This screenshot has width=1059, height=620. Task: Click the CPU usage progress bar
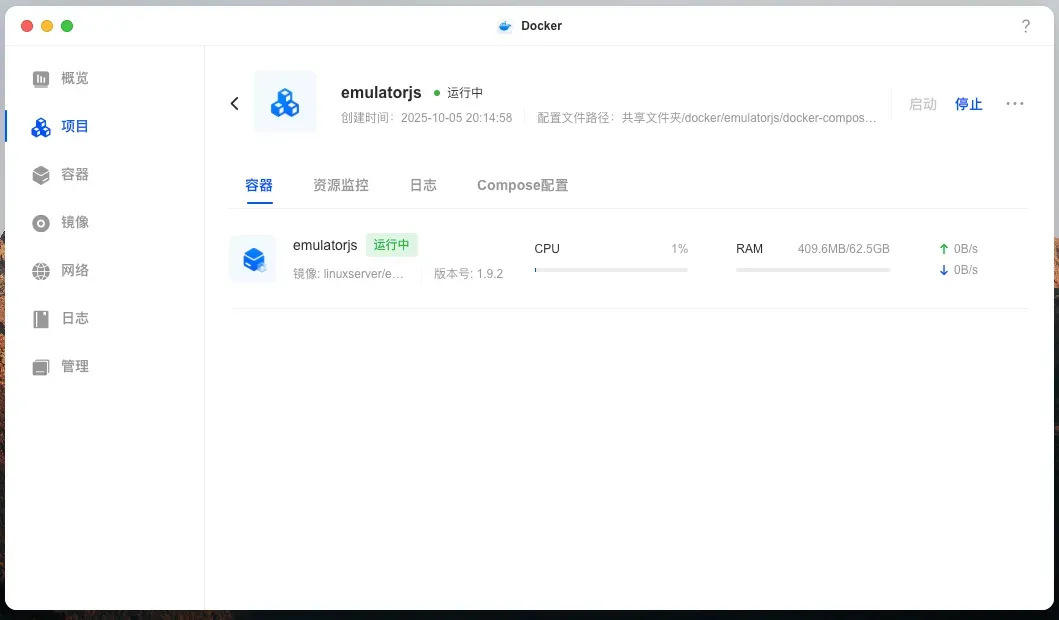coord(611,270)
